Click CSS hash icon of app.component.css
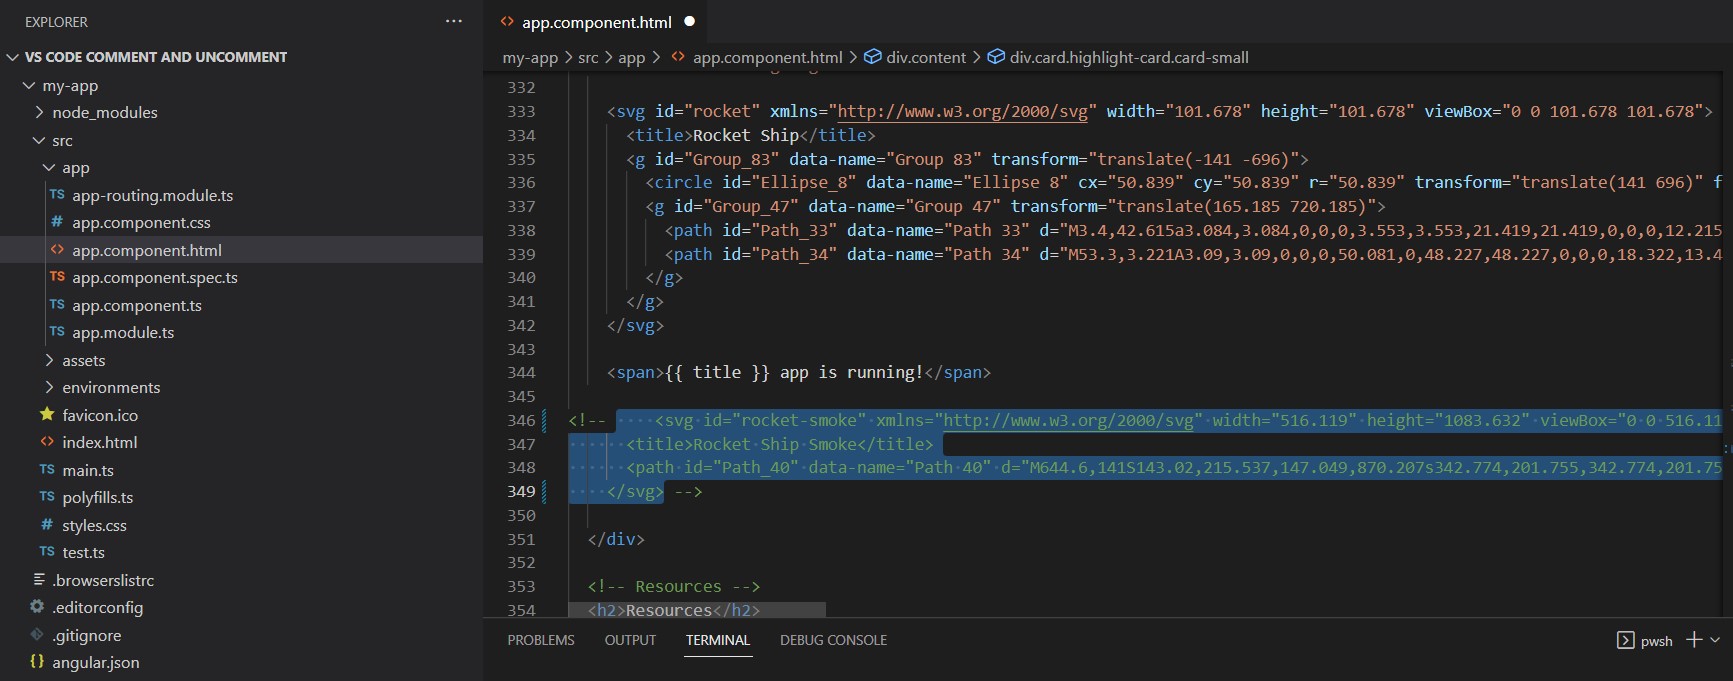Screen dimensions: 1733x681 tap(57, 222)
